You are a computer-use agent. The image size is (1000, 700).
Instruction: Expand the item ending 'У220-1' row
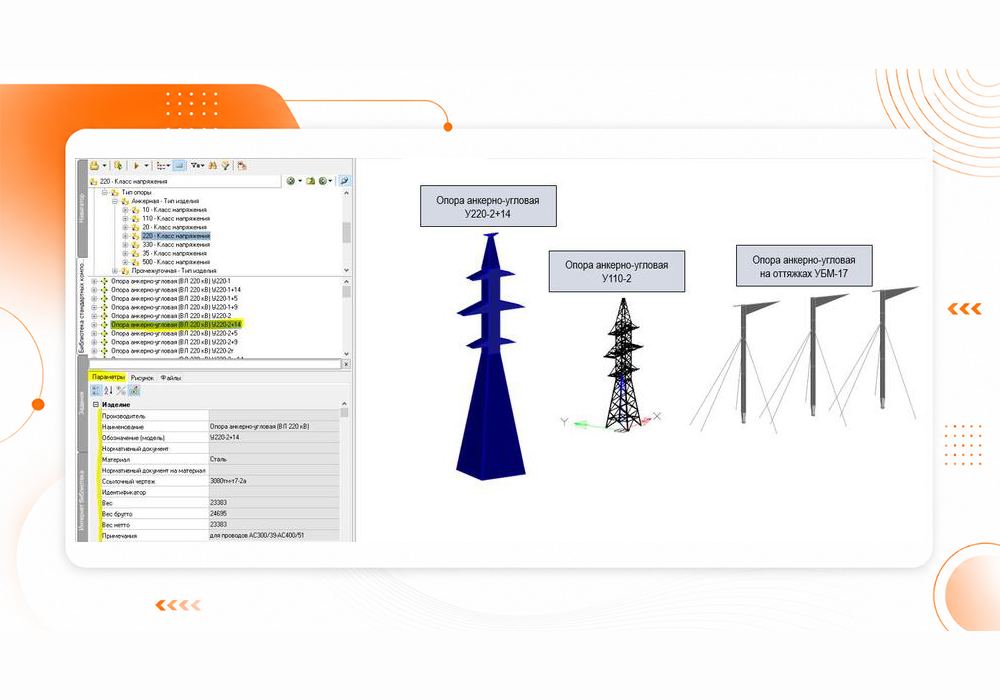(94, 281)
